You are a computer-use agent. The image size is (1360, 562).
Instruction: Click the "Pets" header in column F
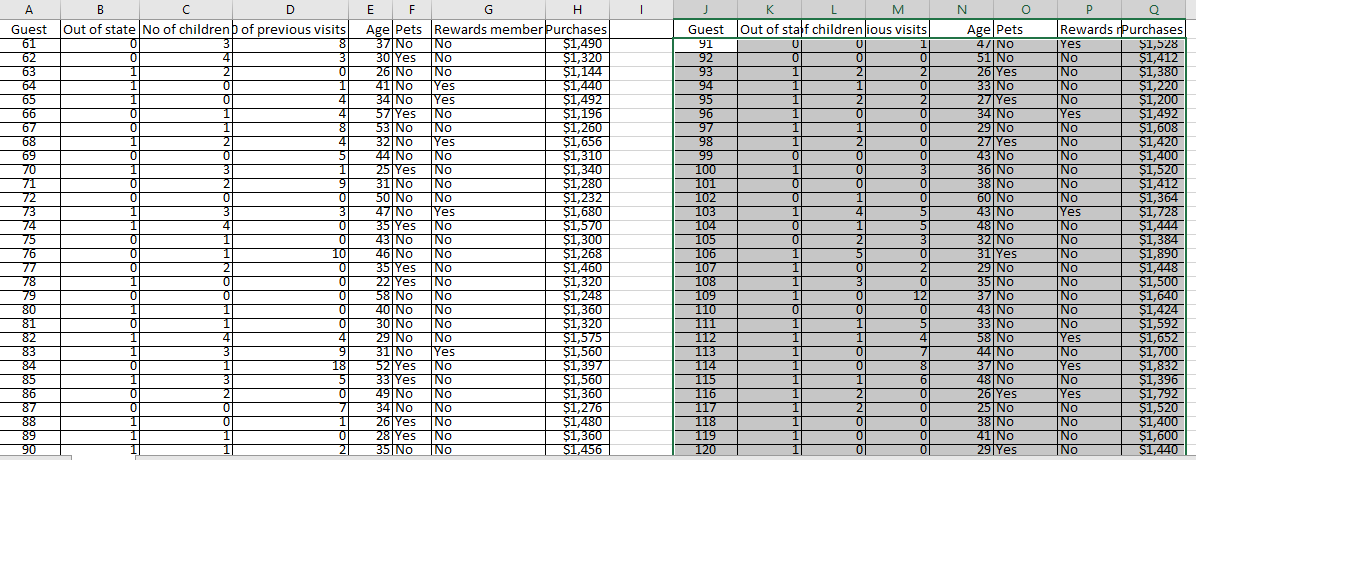pos(411,30)
